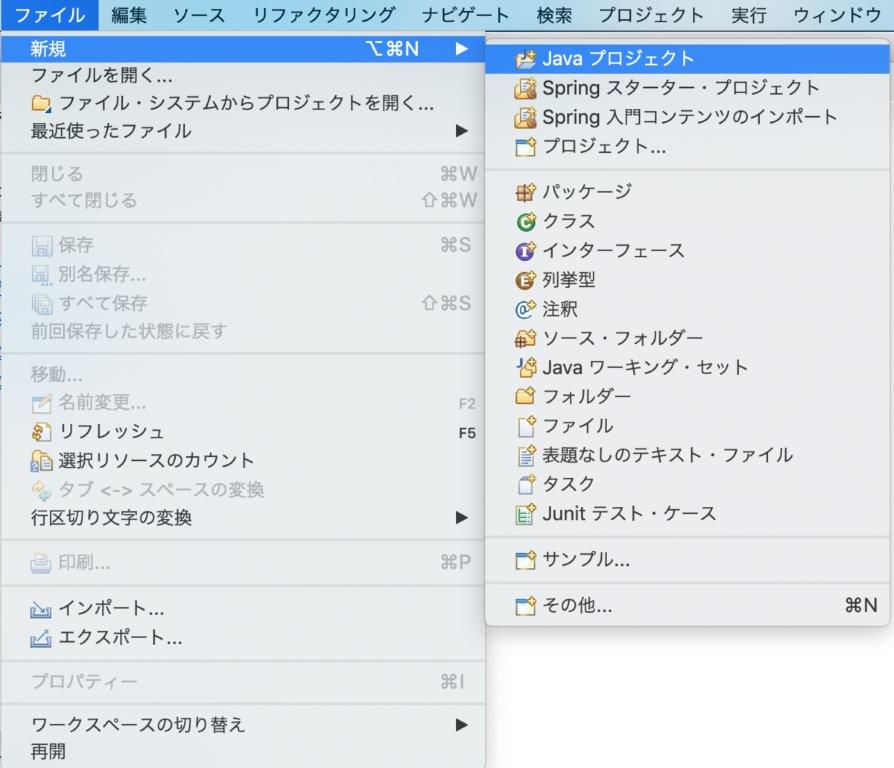The width and height of the screenshot is (894, 768).
Task: Click the Spring スターター・プロジェクト icon
Action: click(525, 88)
